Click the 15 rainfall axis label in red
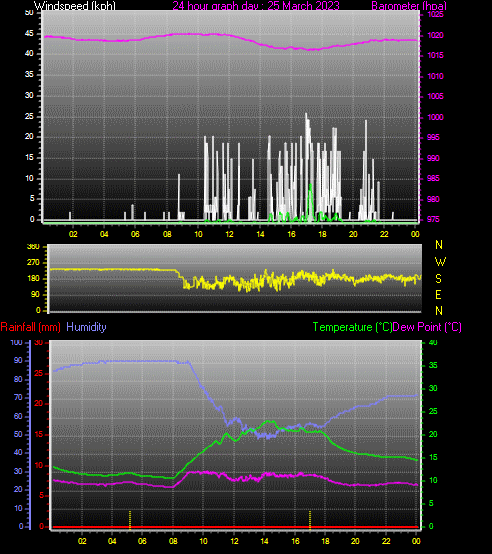The image size is (492, 554). (39, 435)
